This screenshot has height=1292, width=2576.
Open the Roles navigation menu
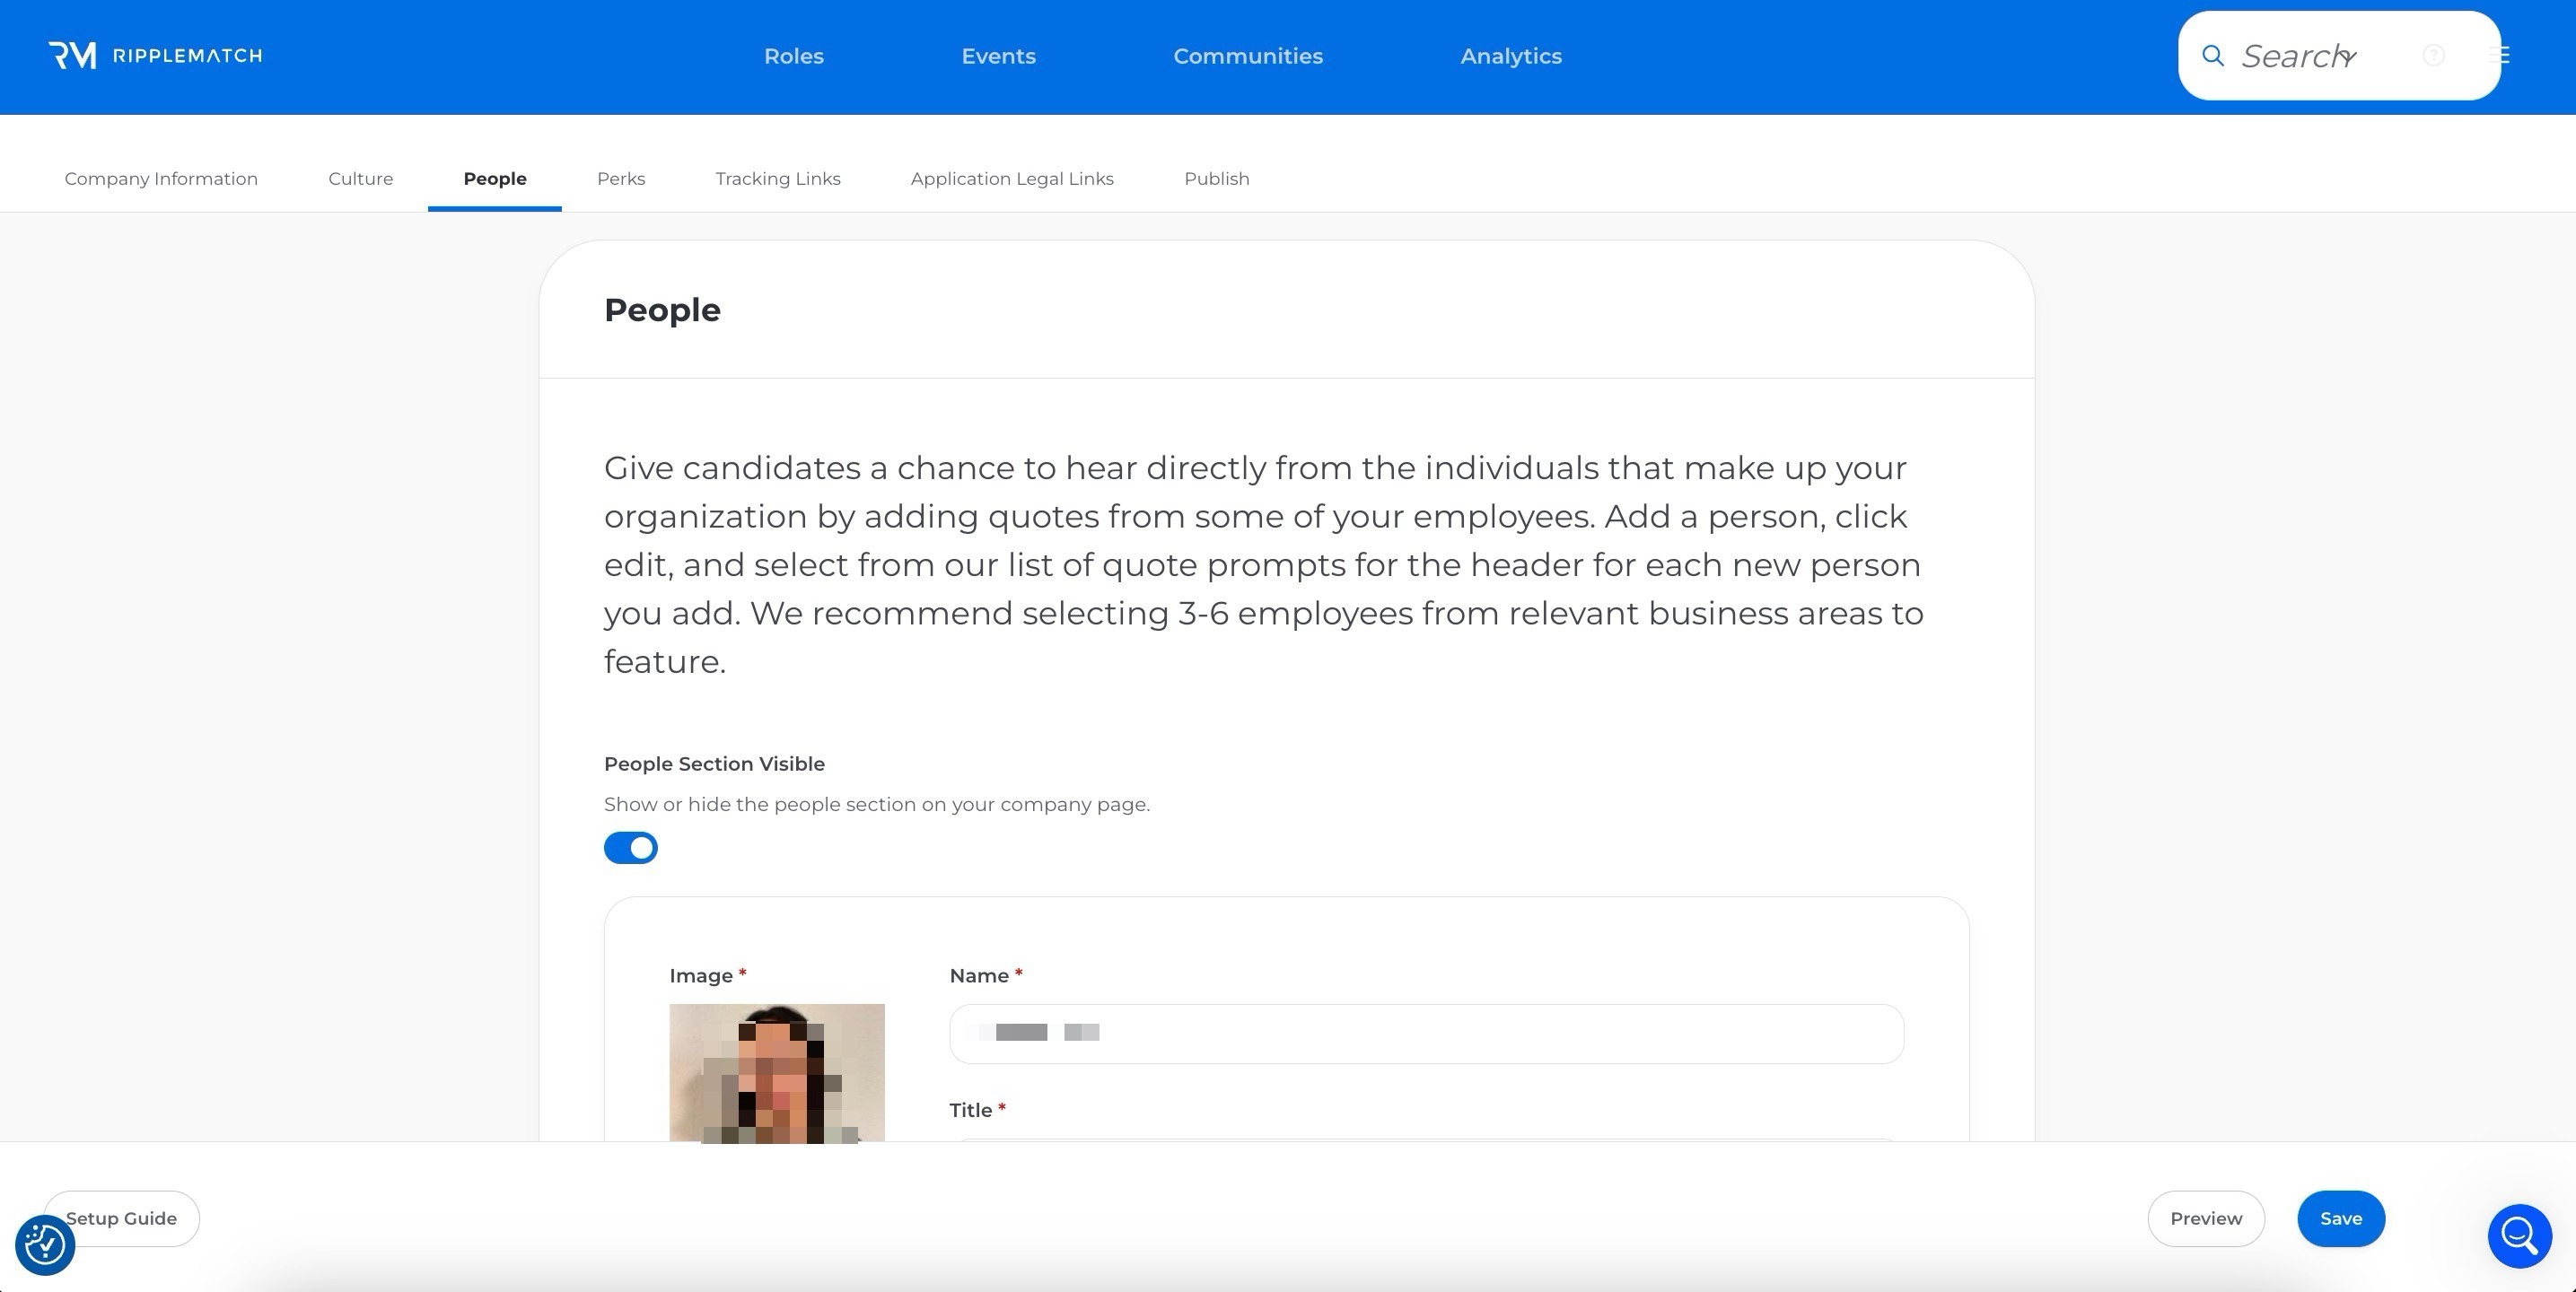tap(793, 56)
